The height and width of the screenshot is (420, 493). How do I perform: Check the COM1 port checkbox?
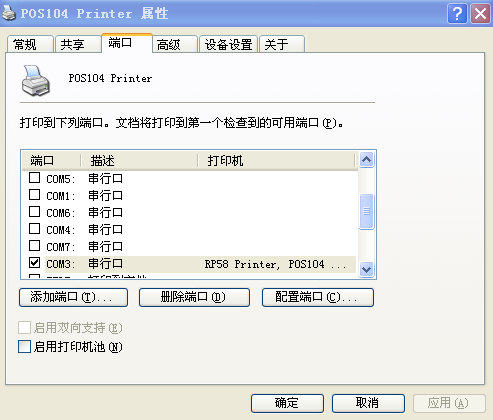coord(34,195)
